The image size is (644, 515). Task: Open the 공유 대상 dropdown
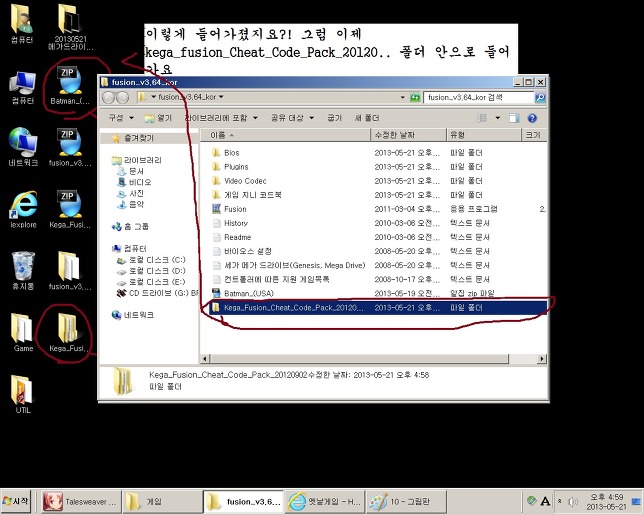(292, 118)
